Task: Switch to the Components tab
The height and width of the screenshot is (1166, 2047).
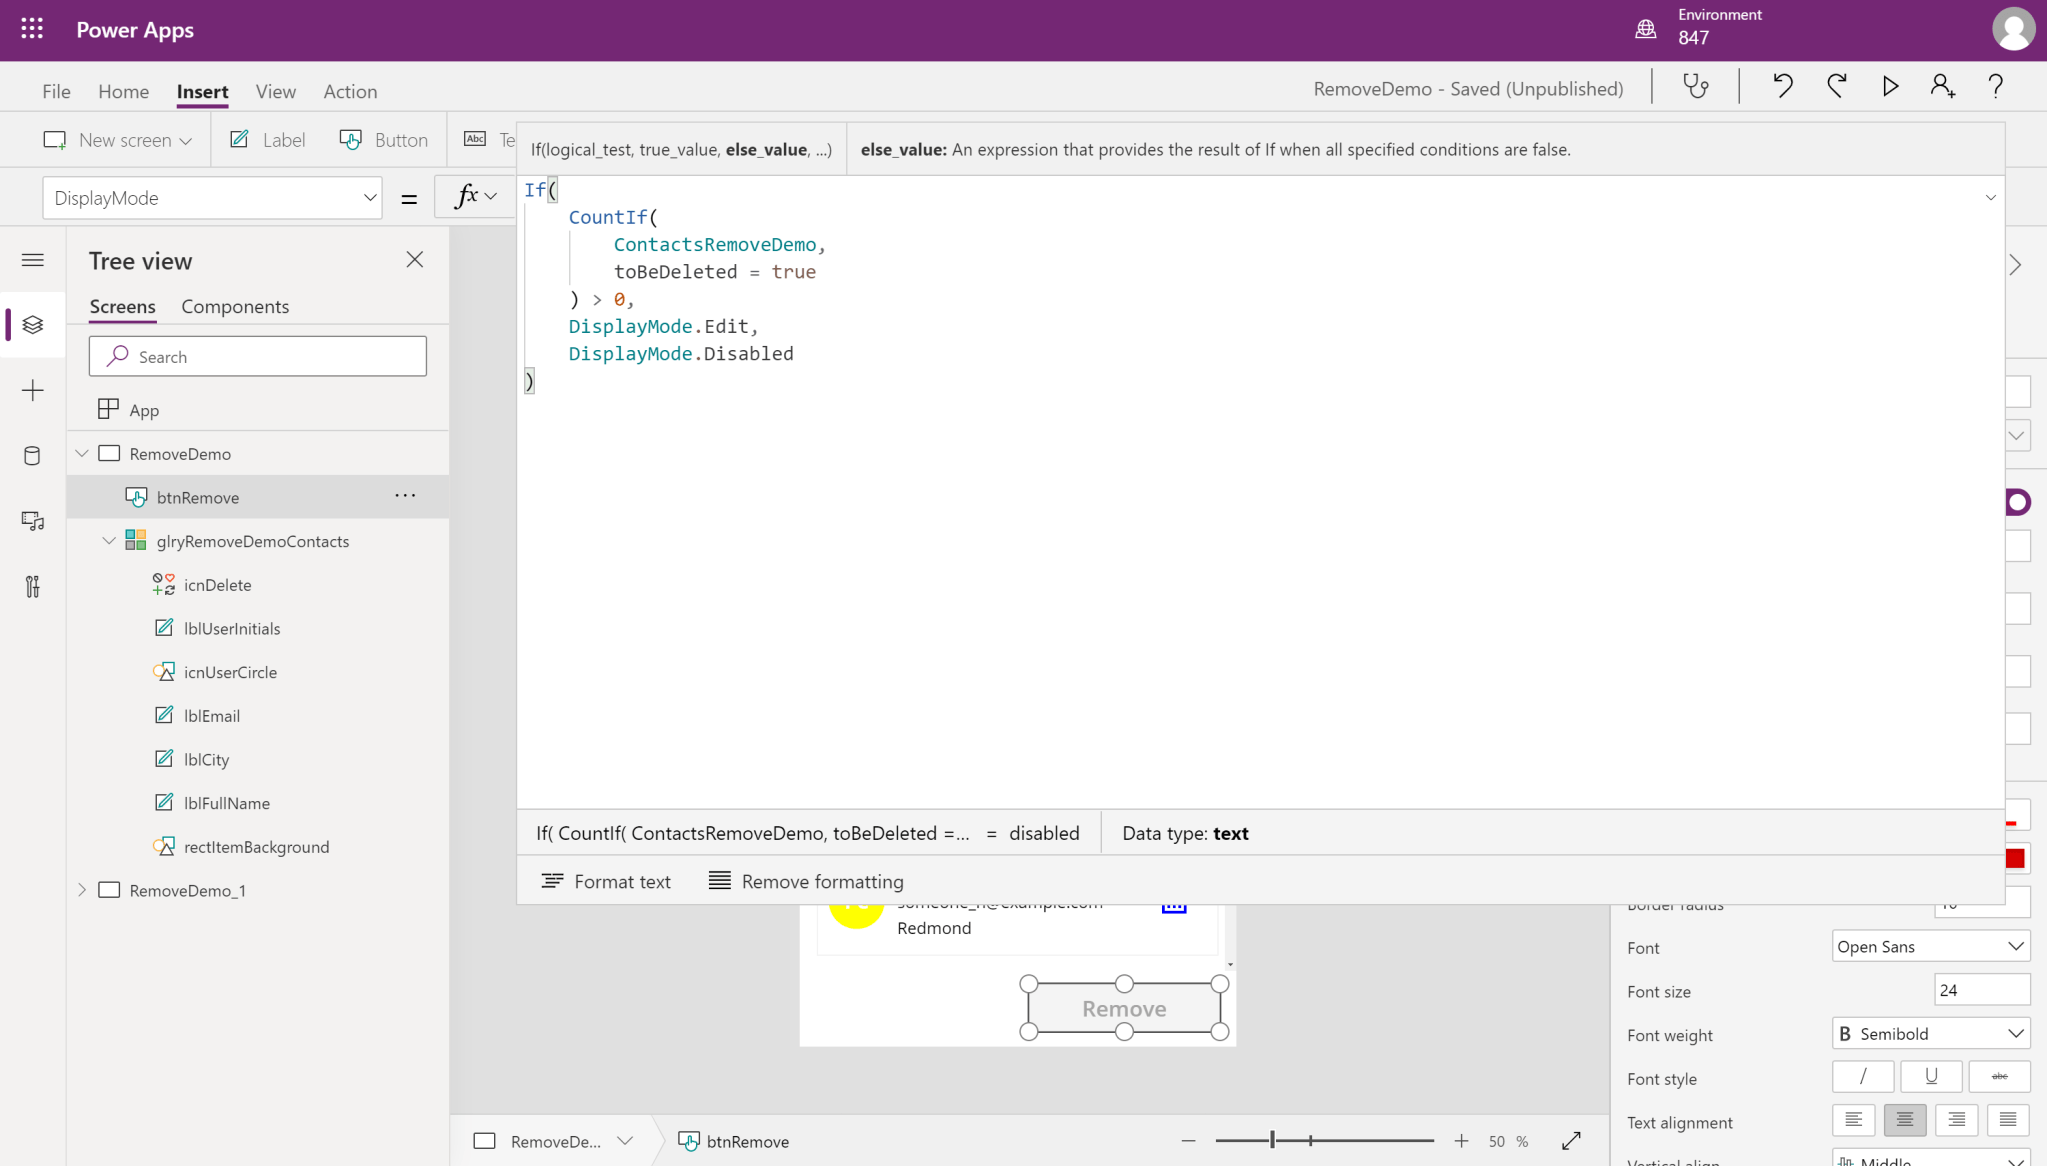Action: (235, 307)
